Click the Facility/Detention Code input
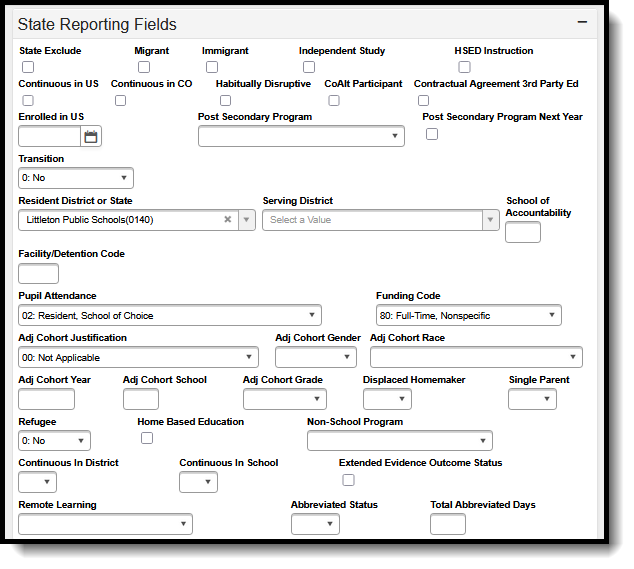 point(38,274)
